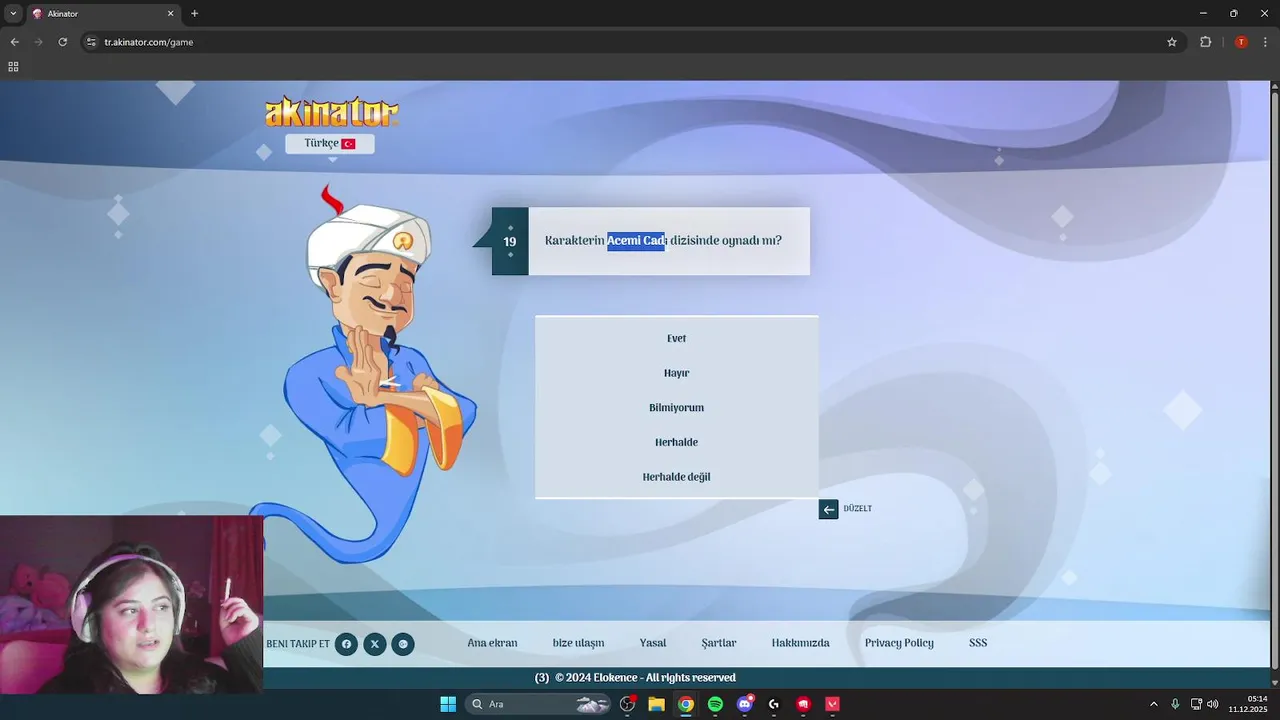Open the Windows Start menu
The width and height of the screenshot is (1280, 720).
[448, 704]
